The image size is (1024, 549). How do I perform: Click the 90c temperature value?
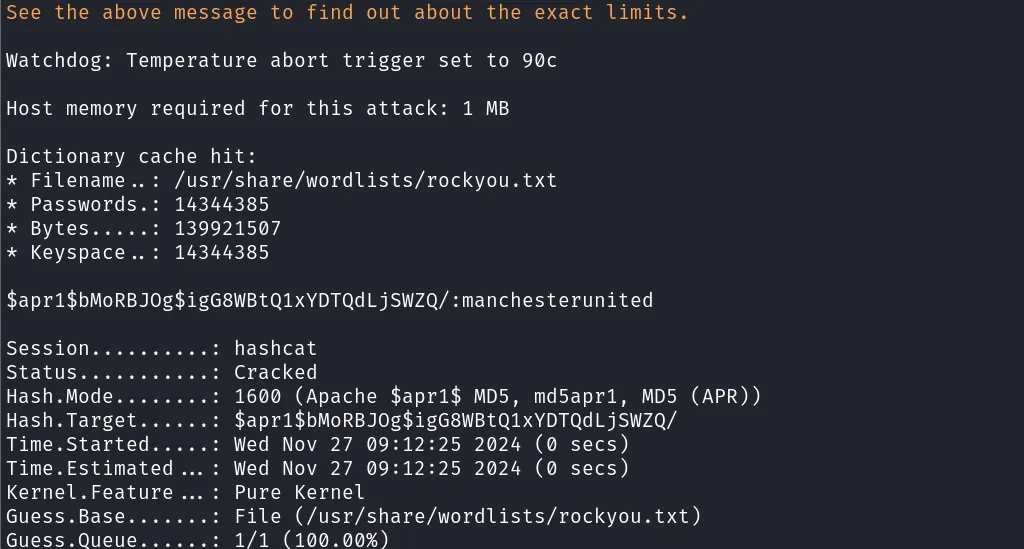(539, 60)
